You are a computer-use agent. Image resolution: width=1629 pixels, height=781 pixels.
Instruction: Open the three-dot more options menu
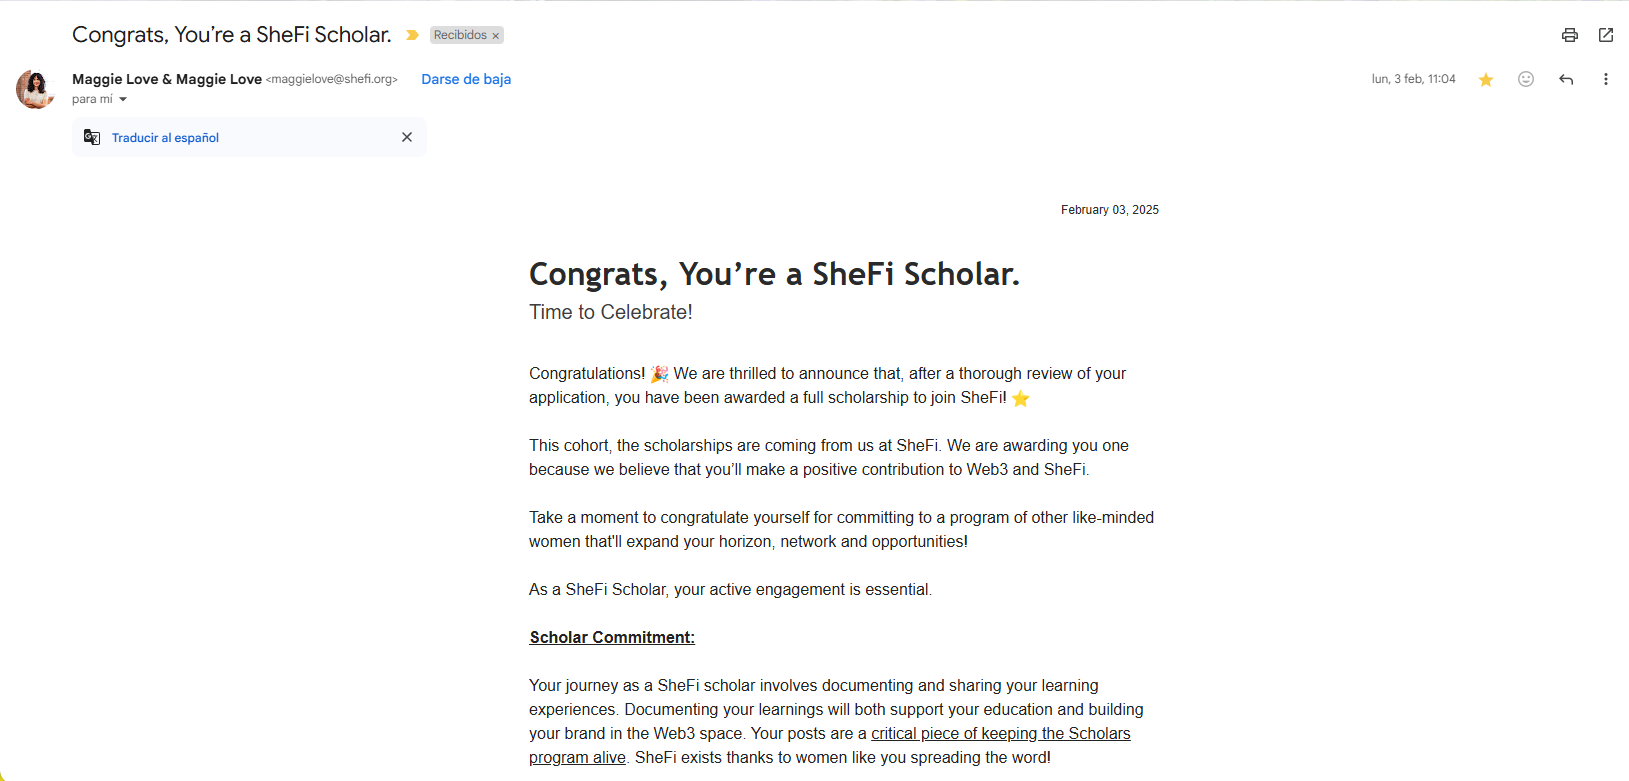(1606, 79)
